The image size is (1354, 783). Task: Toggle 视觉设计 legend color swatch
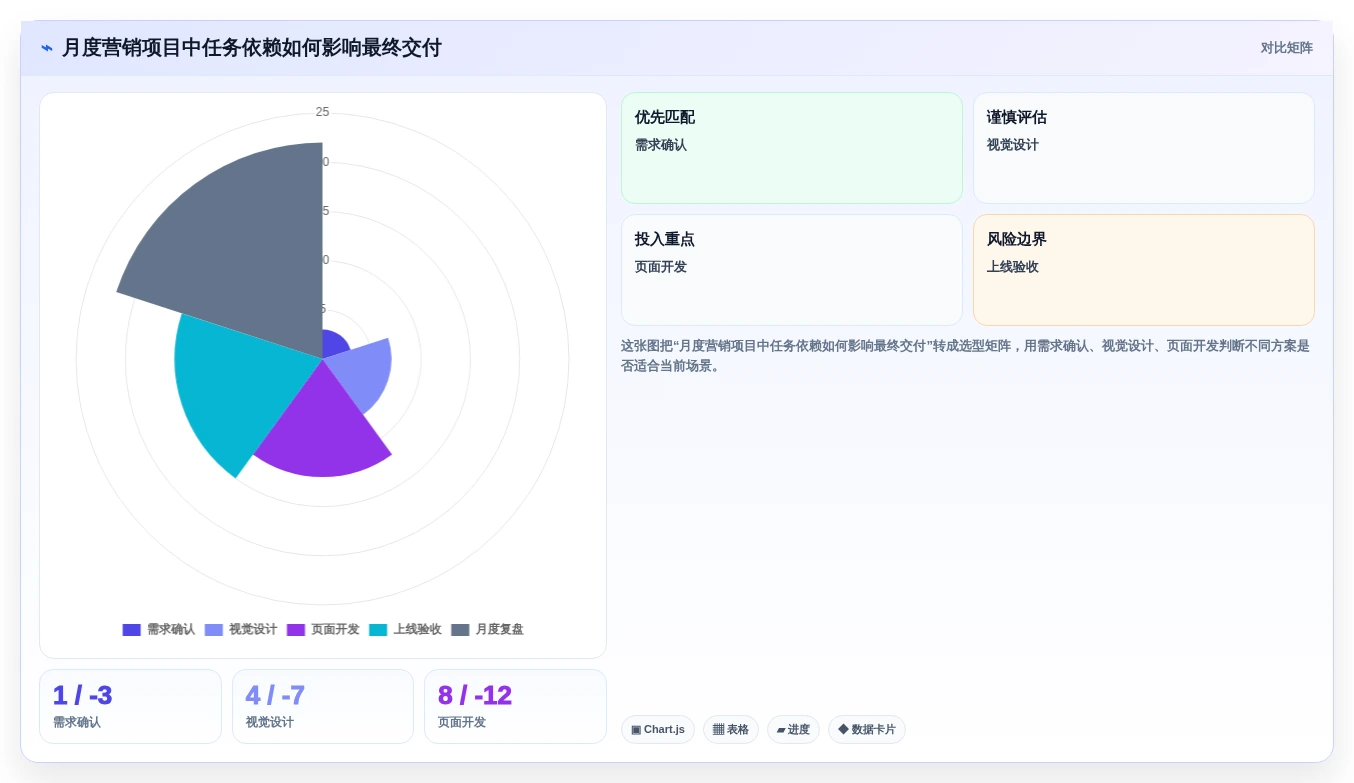tap(214, 630)
